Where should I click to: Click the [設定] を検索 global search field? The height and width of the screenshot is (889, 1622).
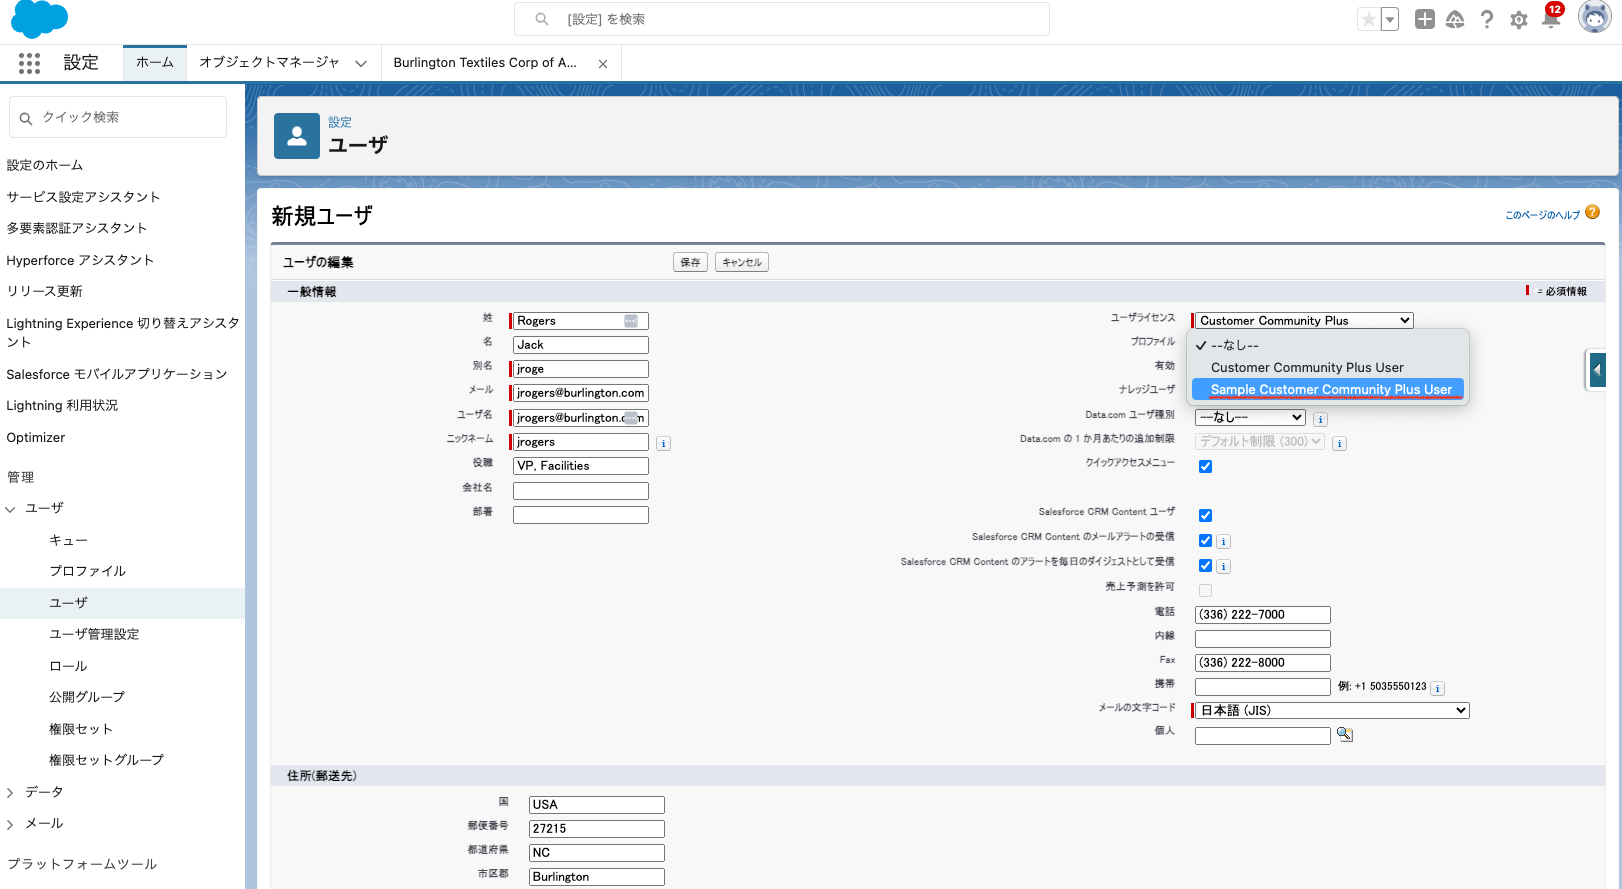[x=782, y=19]
